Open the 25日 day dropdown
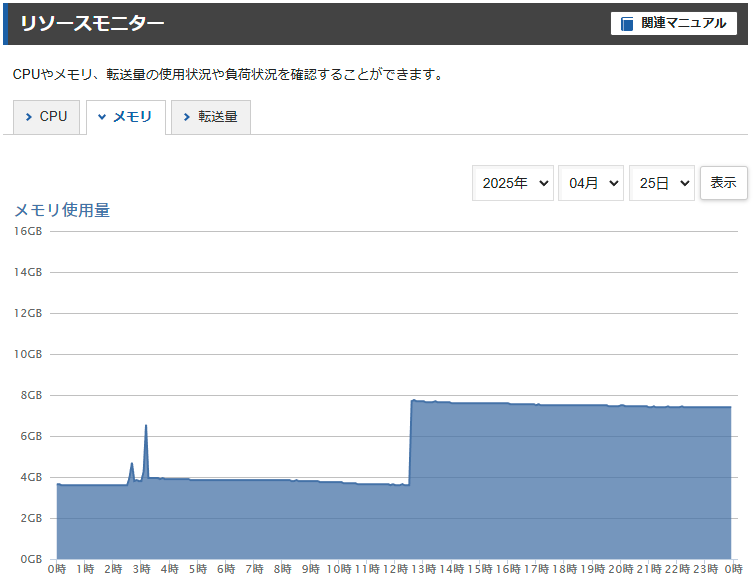 click(662, 183)
